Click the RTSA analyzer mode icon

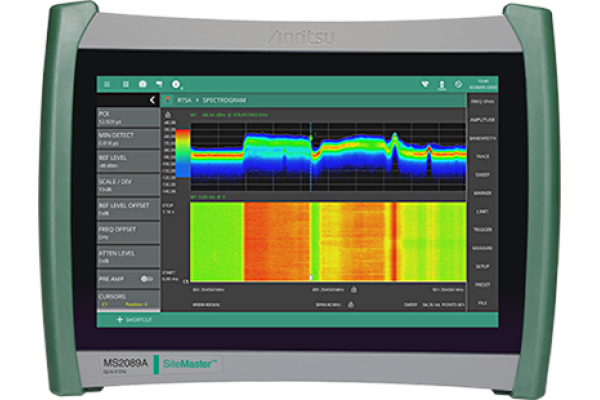click(168, 100)
